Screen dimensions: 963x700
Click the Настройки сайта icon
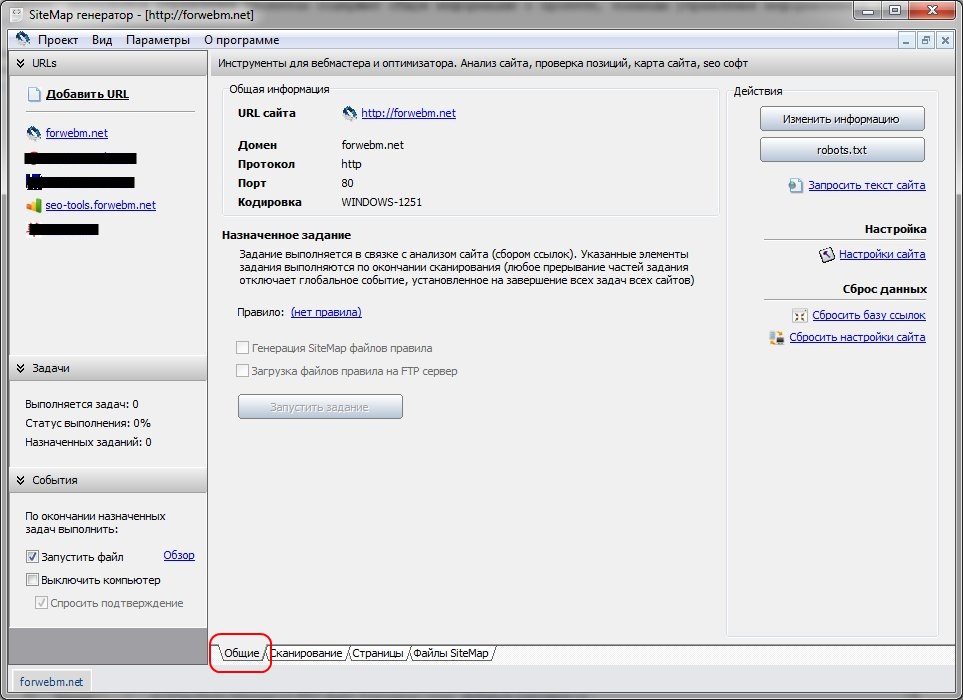[826, 255]
